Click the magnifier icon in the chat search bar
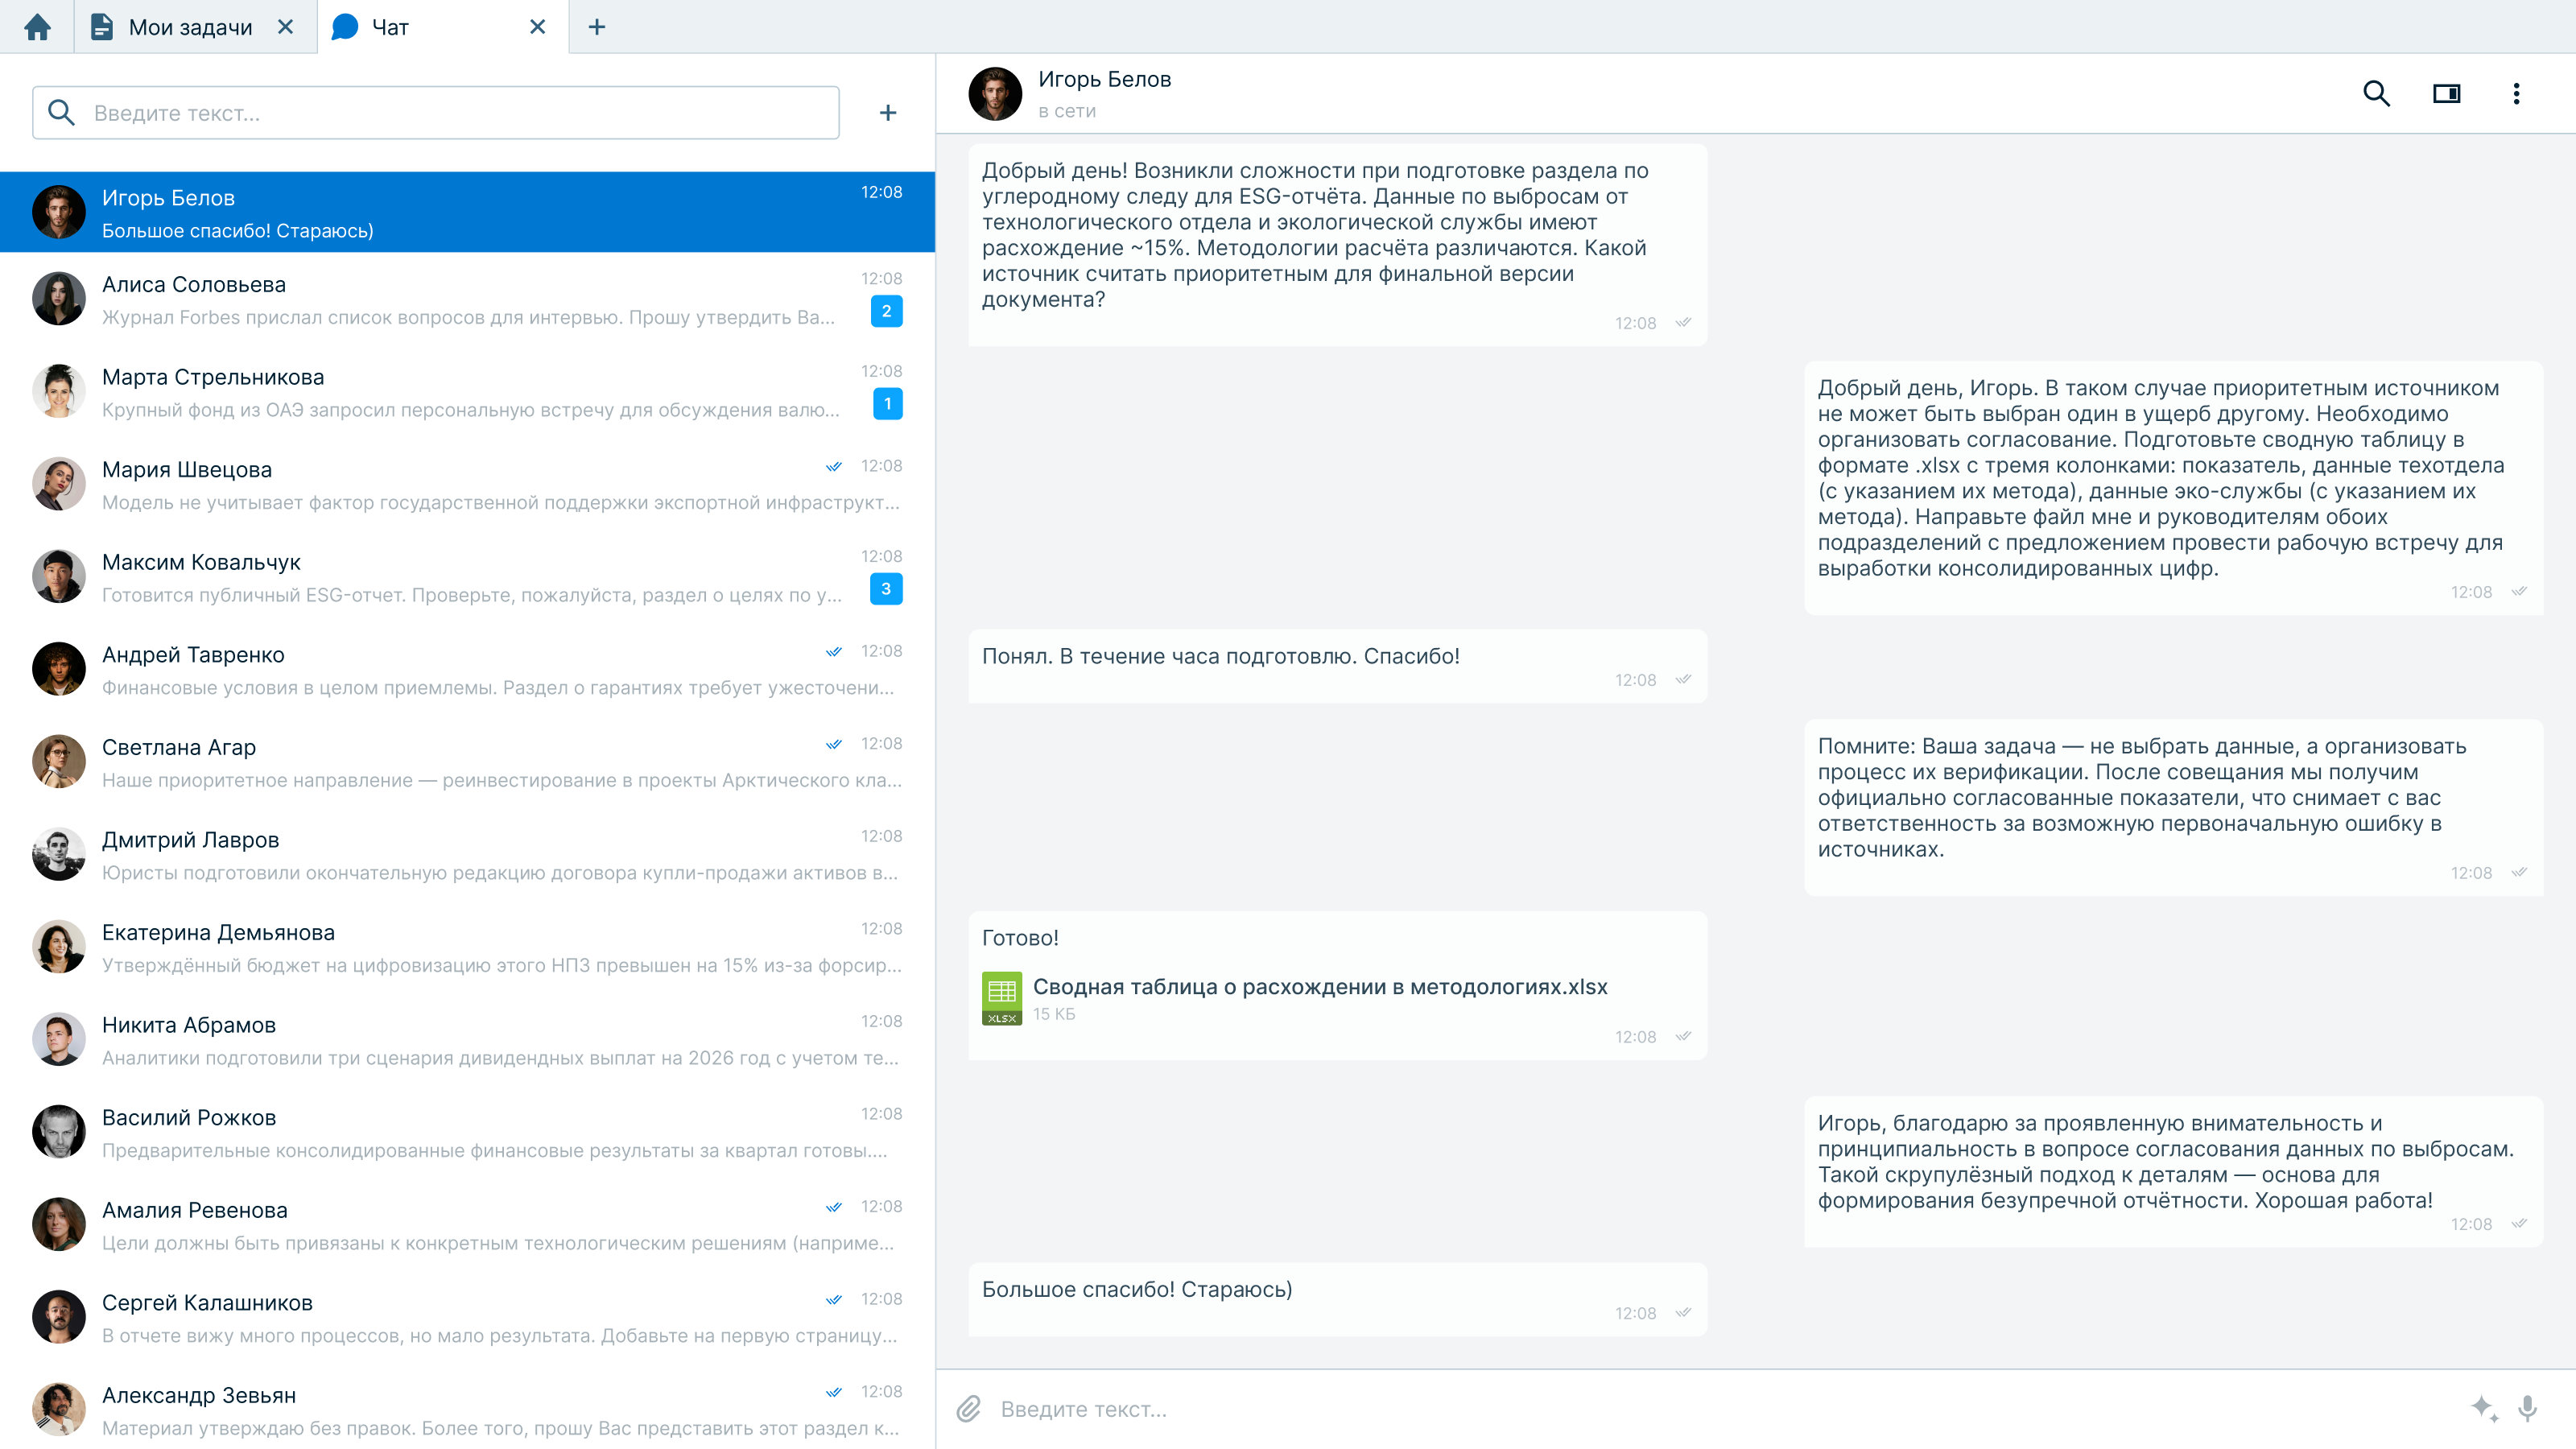The image size is (2576, 1449). pyautogui.click(x=63, y=112)
